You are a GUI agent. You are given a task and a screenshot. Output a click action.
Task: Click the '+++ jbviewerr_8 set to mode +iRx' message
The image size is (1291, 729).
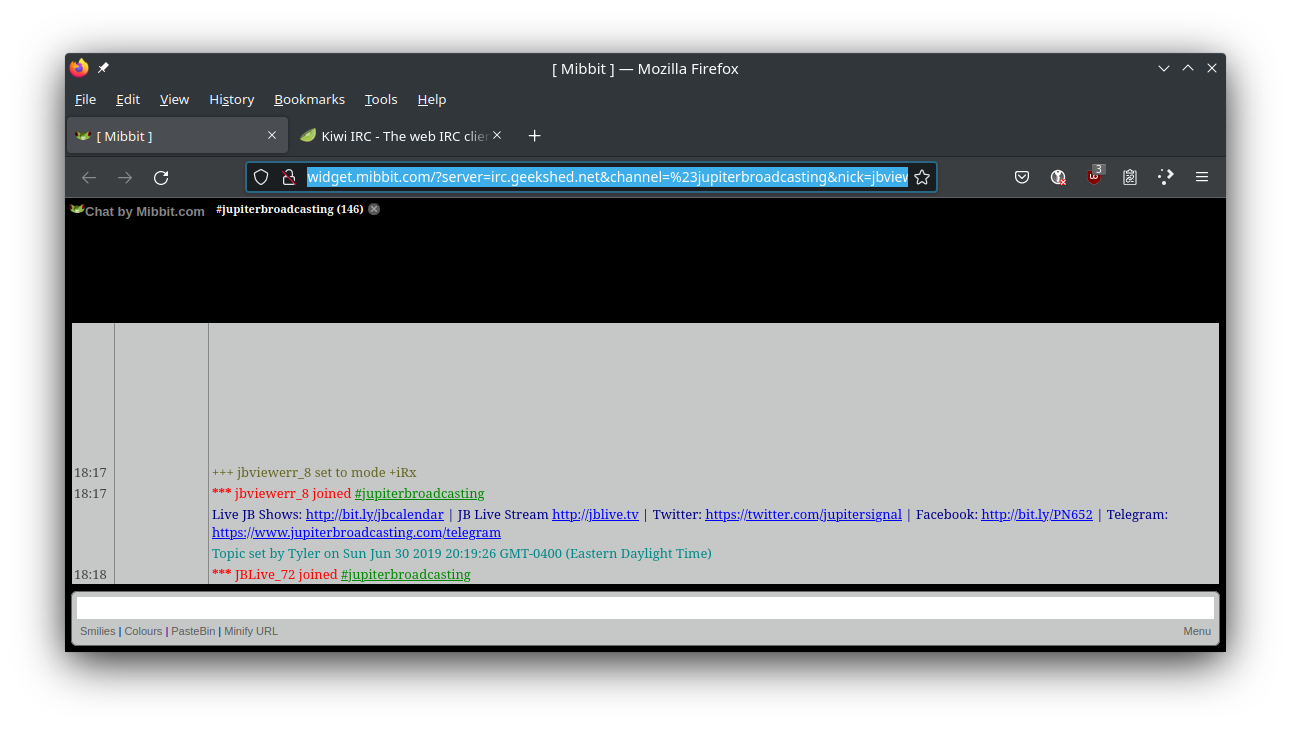tap(314, 472)
